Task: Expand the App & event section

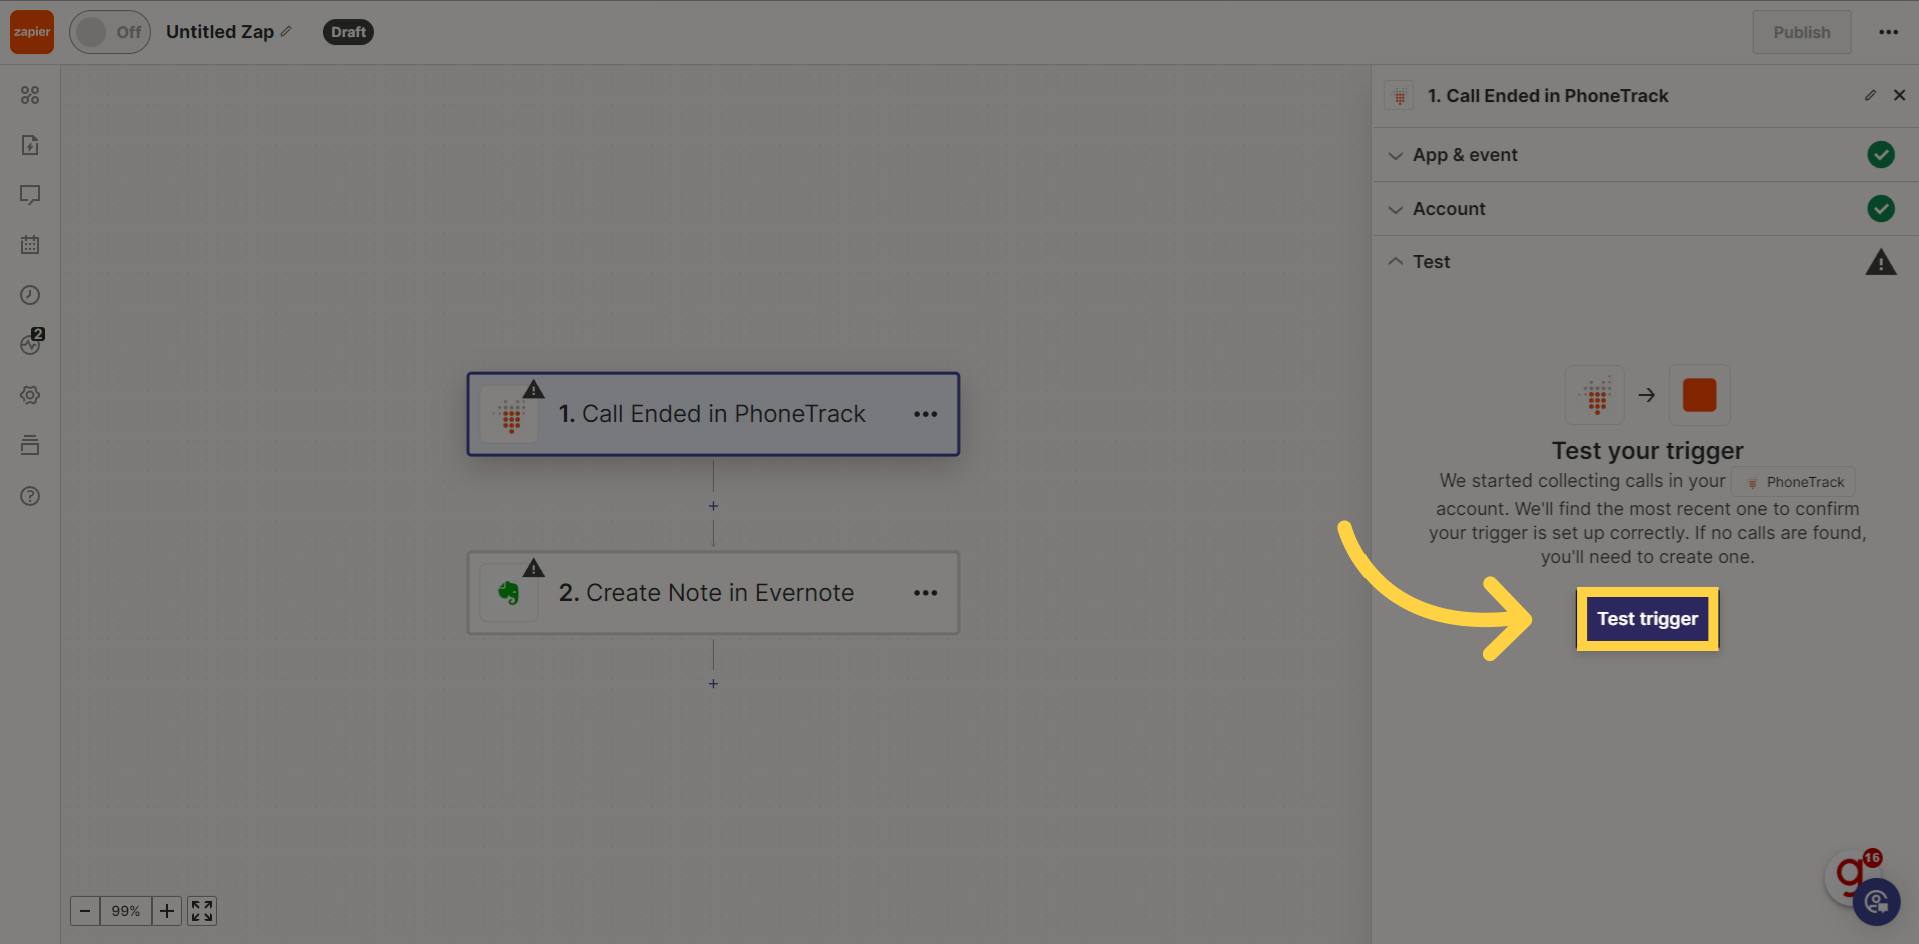Action: (1645, 155)
